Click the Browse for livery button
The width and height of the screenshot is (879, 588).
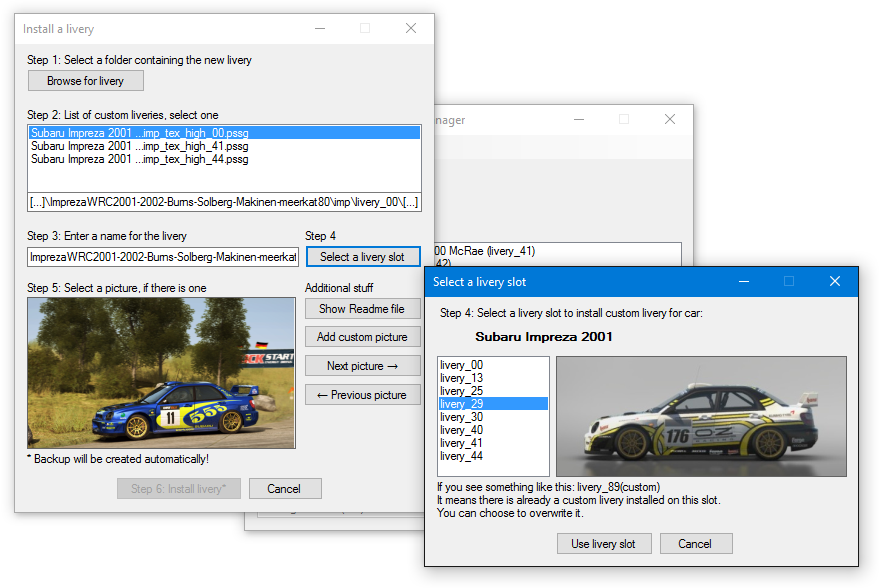tap(86, 81)
